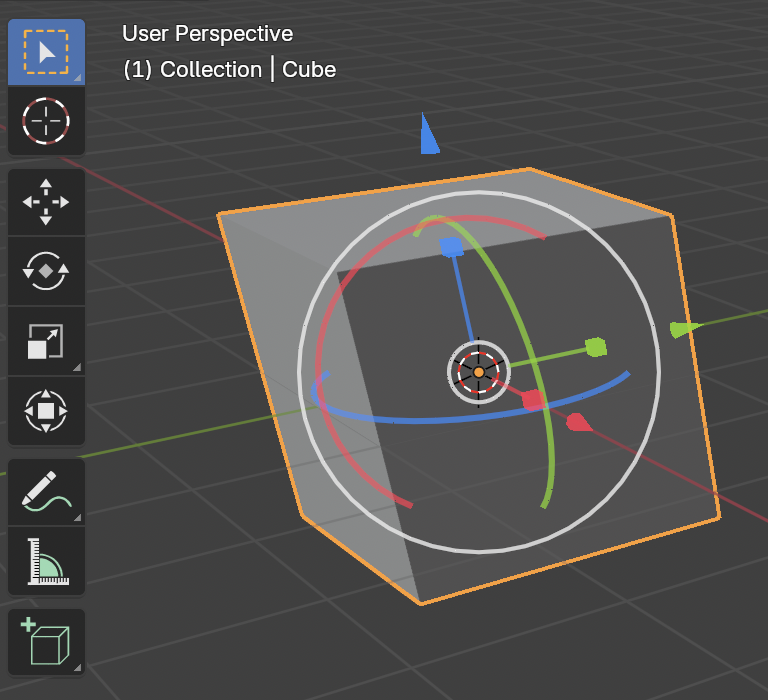
Task: Switch to the Rotate tool
Action: tap(46, 271)
